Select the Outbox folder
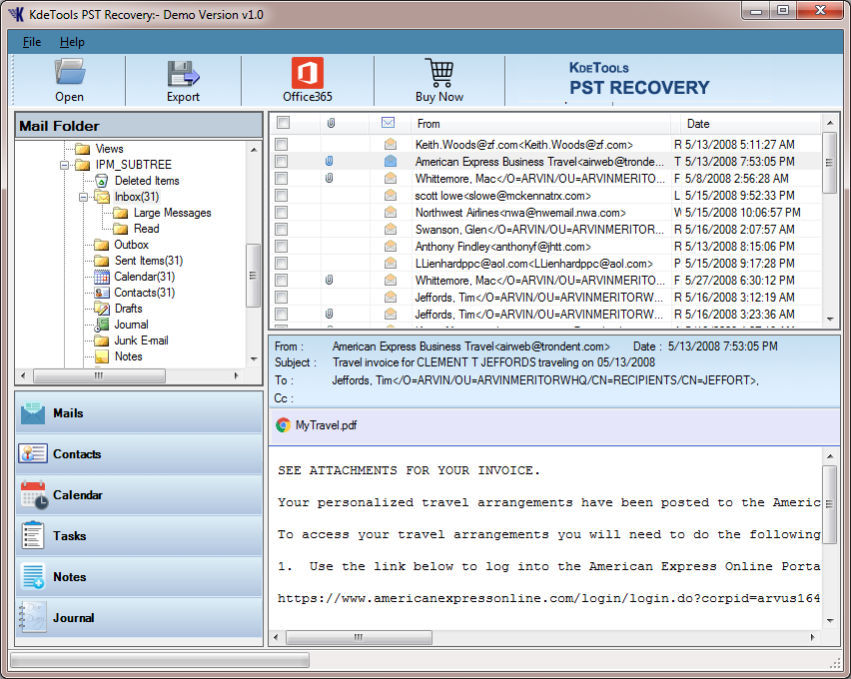The height and width of the screenshot is (679, 851). point(131,245)
